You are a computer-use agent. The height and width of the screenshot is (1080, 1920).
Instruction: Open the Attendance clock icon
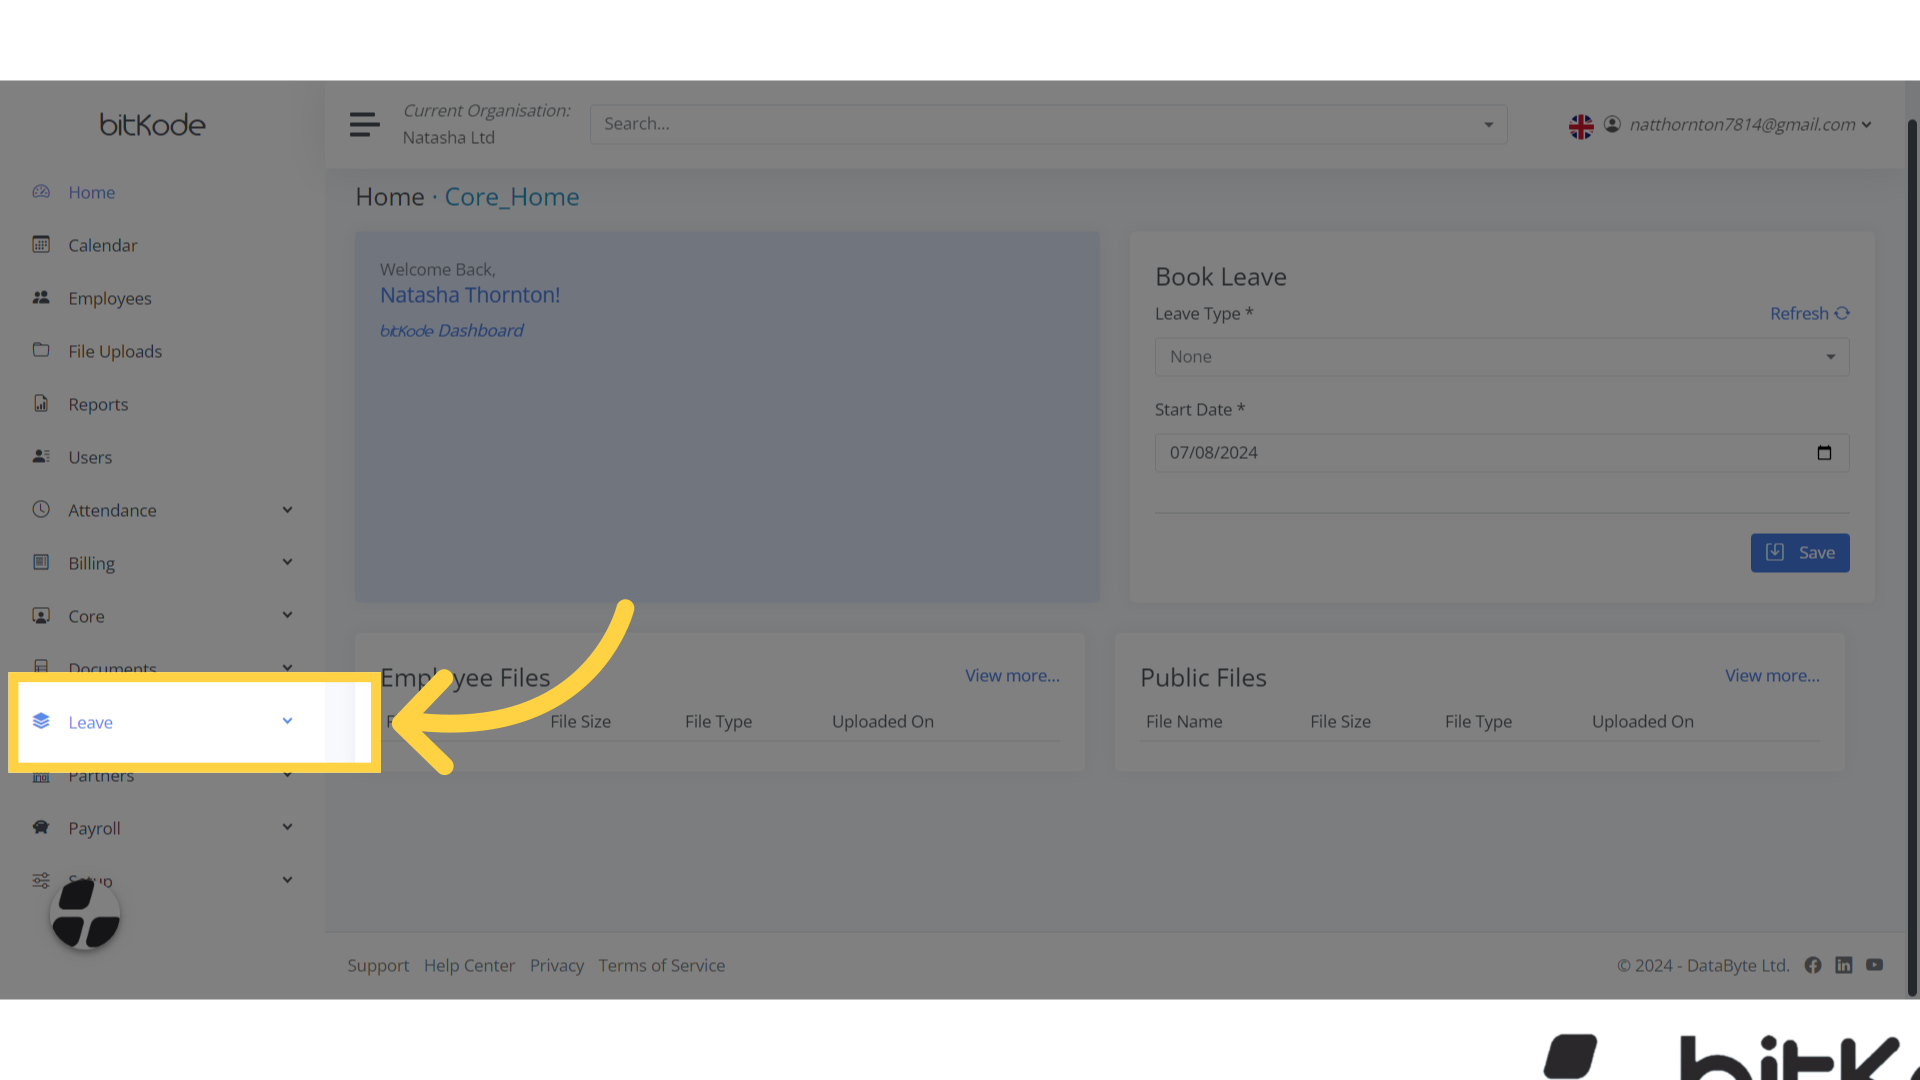[41, 509]
